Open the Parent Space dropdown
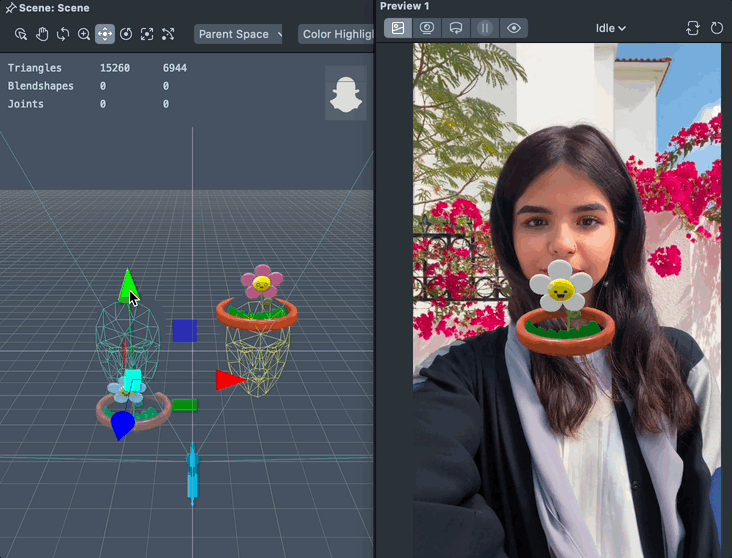The image size is (732, 558). coord(238,34)
